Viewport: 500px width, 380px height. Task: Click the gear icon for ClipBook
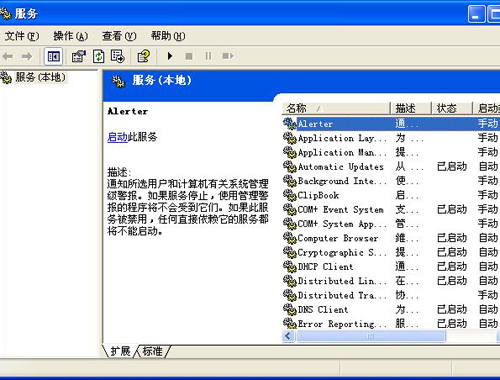point(290,195)
